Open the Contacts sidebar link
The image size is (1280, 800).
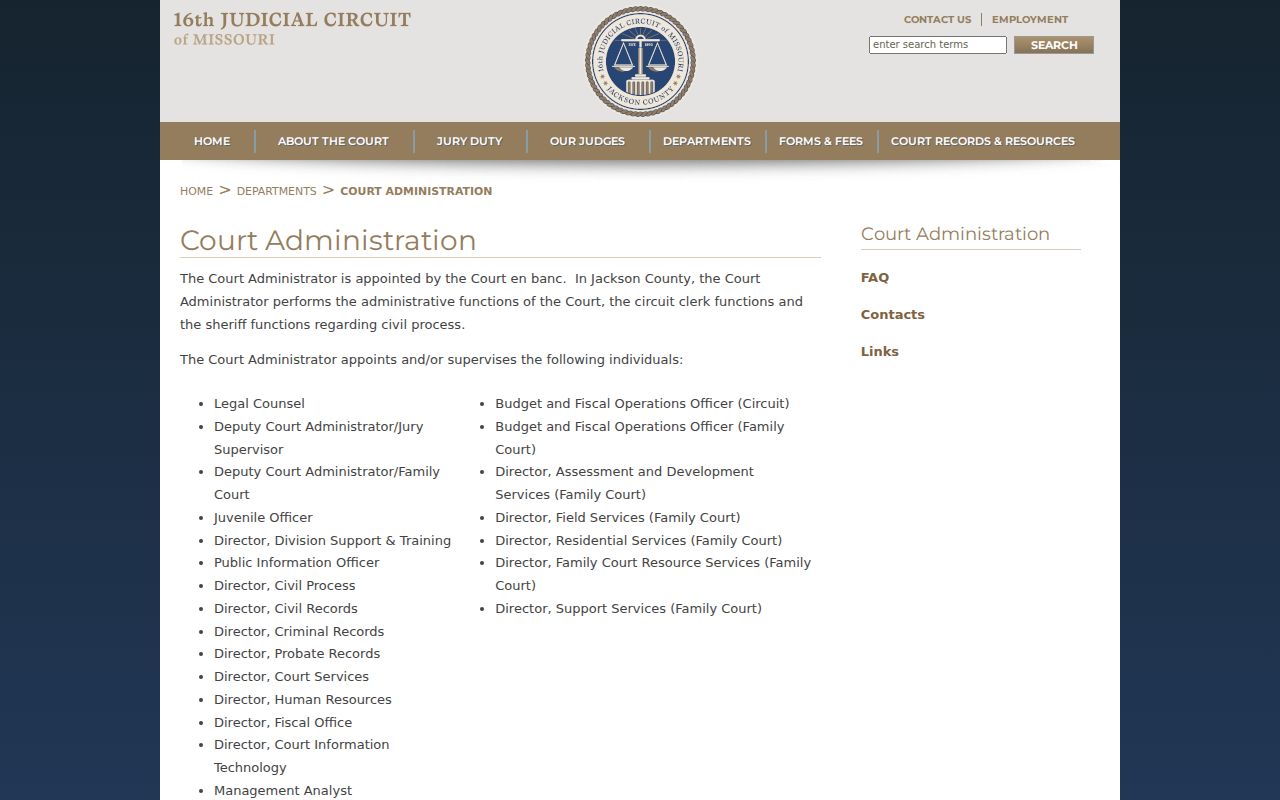tap(893, 315)
